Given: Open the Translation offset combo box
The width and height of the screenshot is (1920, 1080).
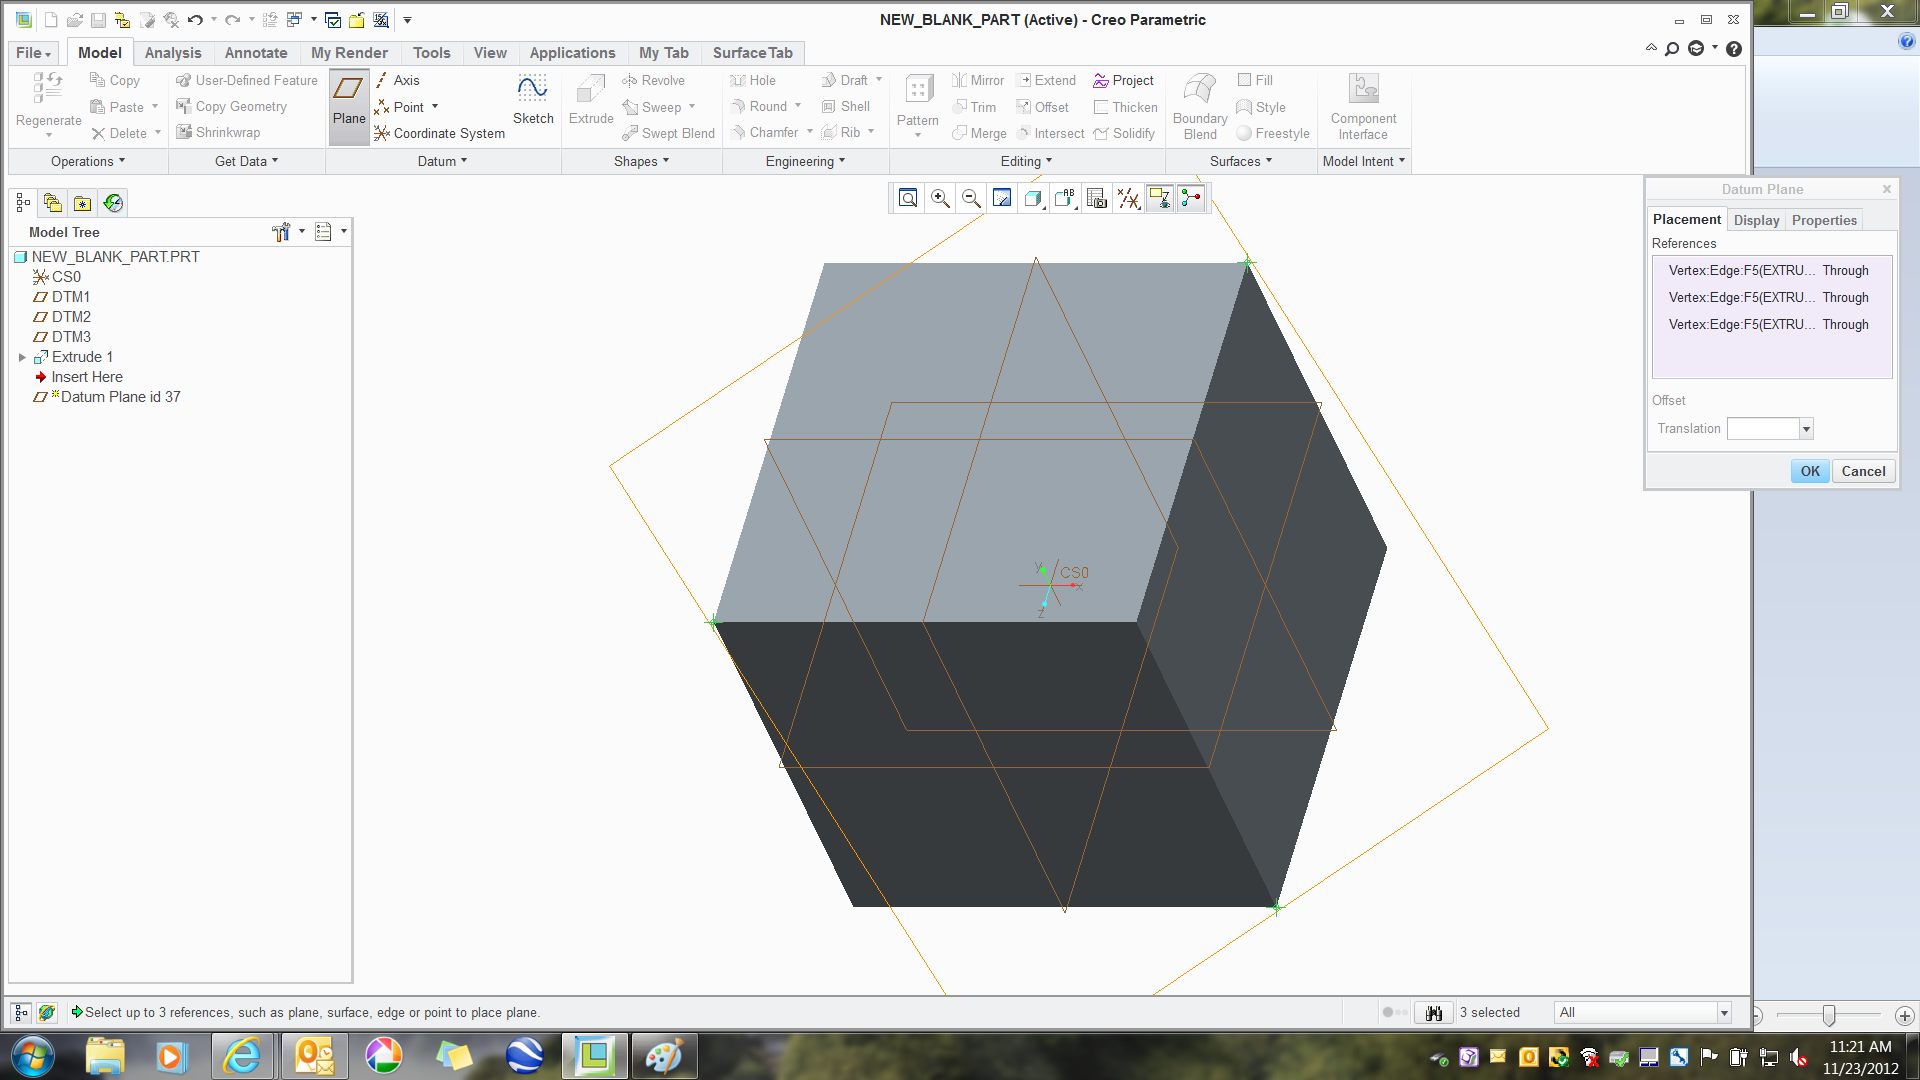Looking at the screenshot, I should pos(1806,429).
